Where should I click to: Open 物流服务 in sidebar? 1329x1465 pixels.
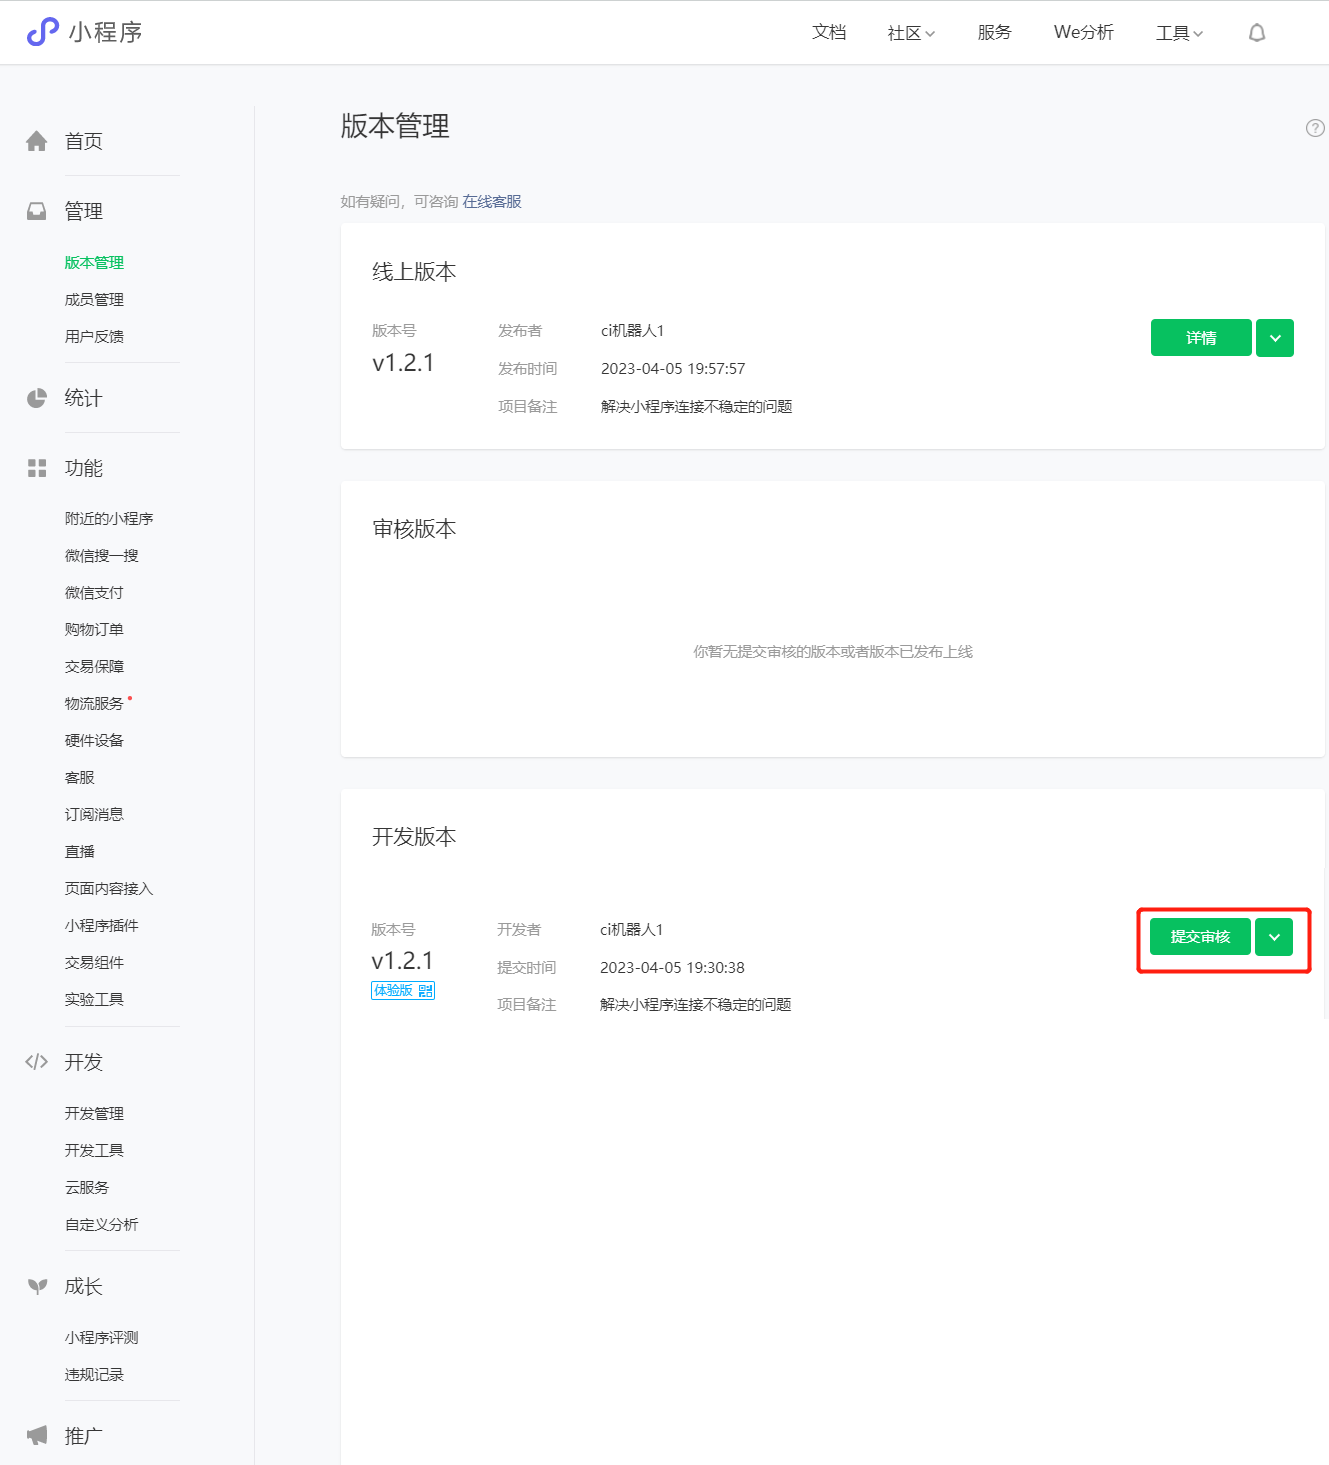pos(94,704)
